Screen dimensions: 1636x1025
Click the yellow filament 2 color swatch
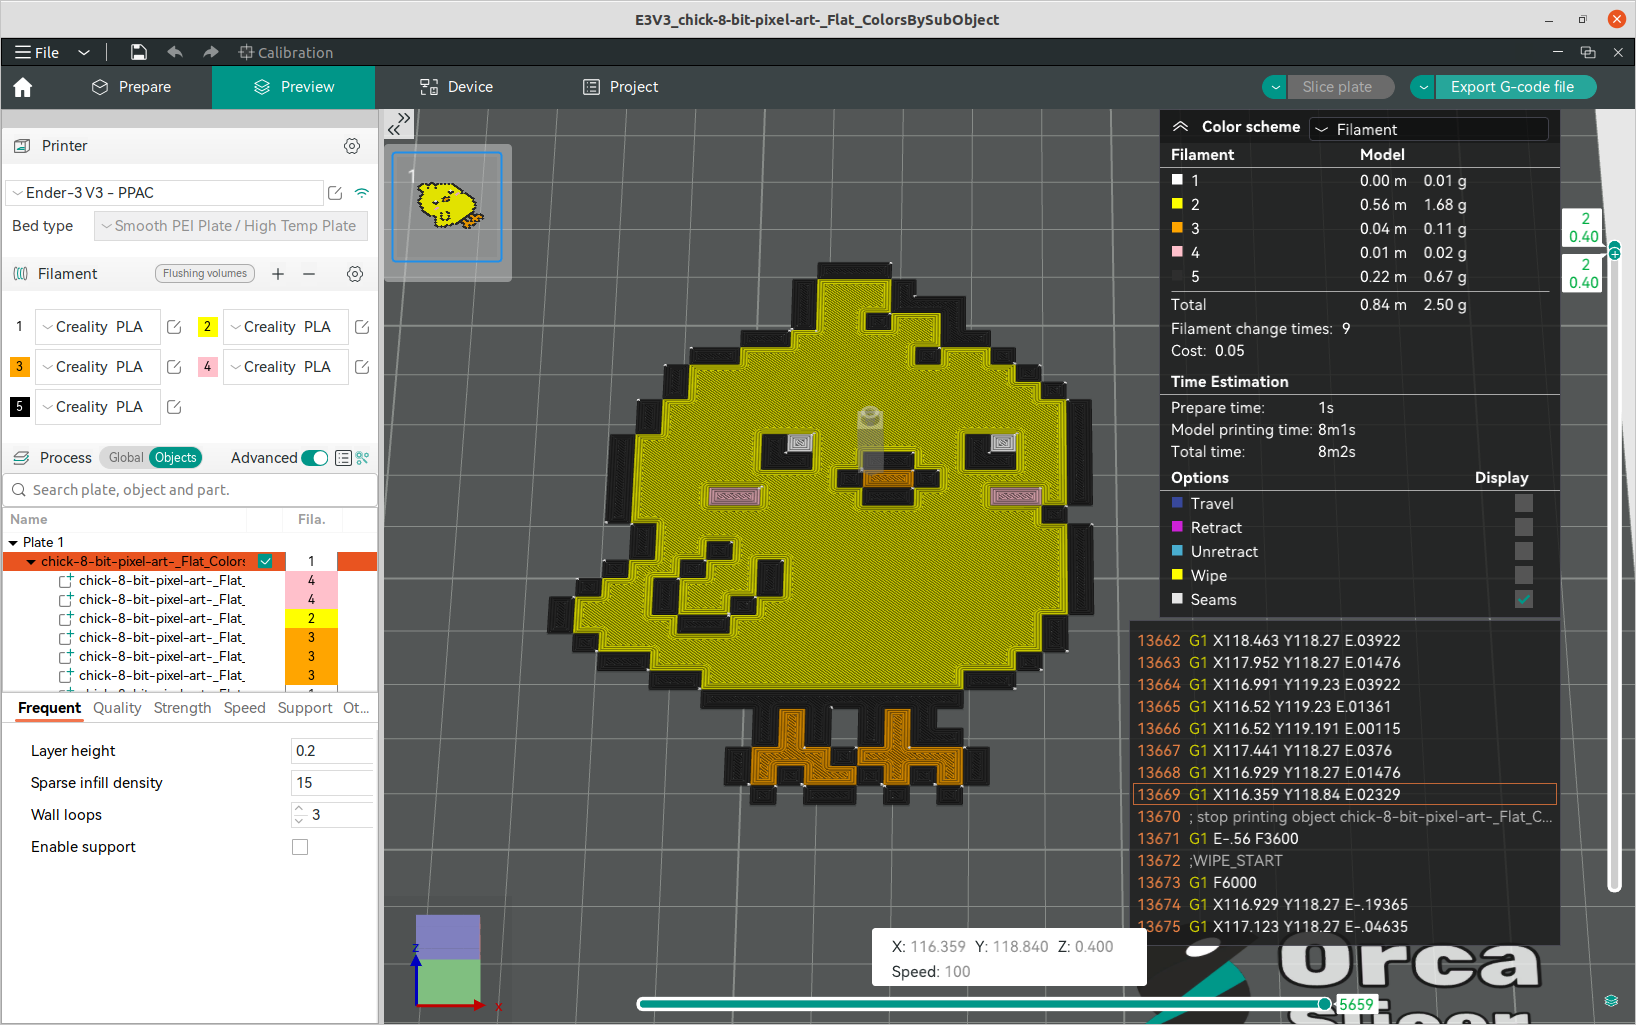click(x=207, y=327)
